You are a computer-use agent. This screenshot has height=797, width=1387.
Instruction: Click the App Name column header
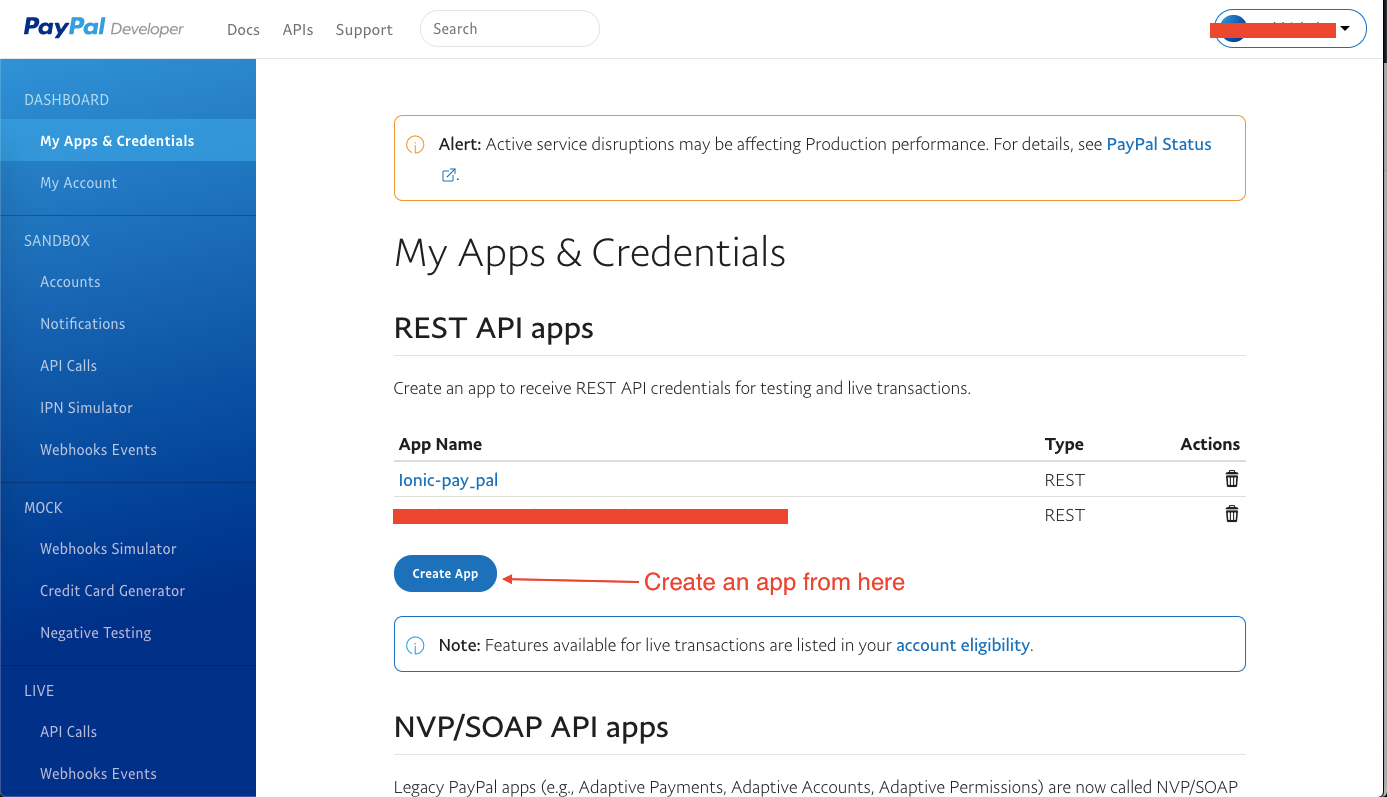click(440, 444)
